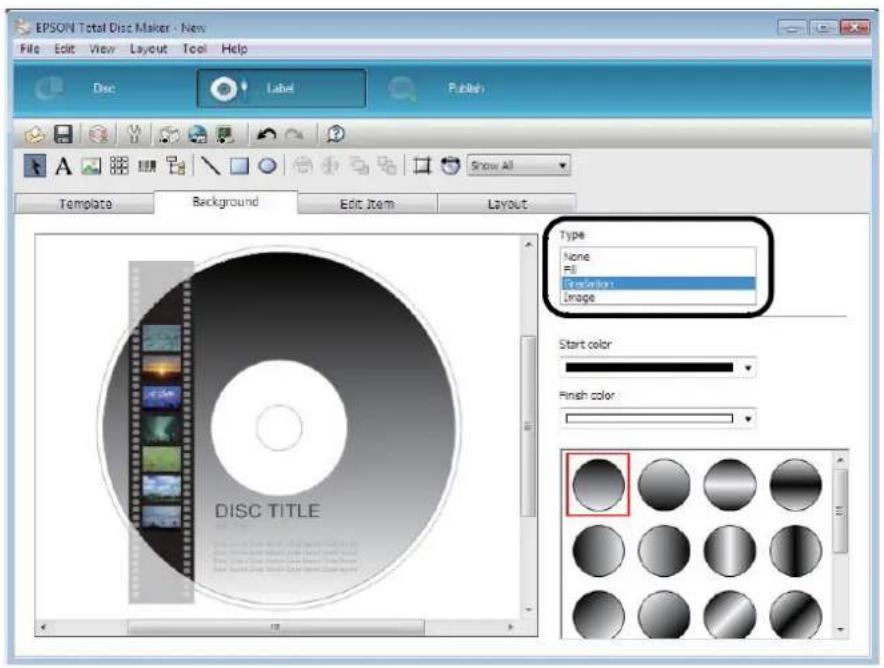Viewport: 884px width, 668px height.
Task: Open the View menu
Action: pos(102,49)
